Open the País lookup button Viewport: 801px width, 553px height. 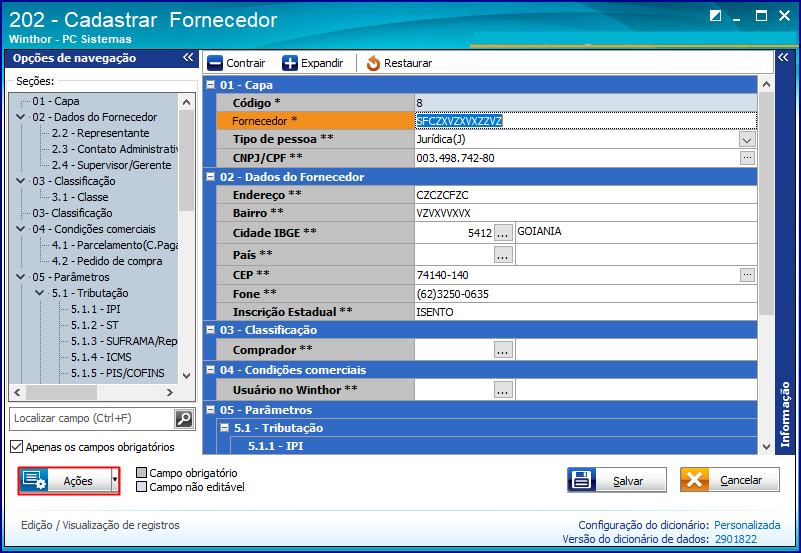point(503,255)
